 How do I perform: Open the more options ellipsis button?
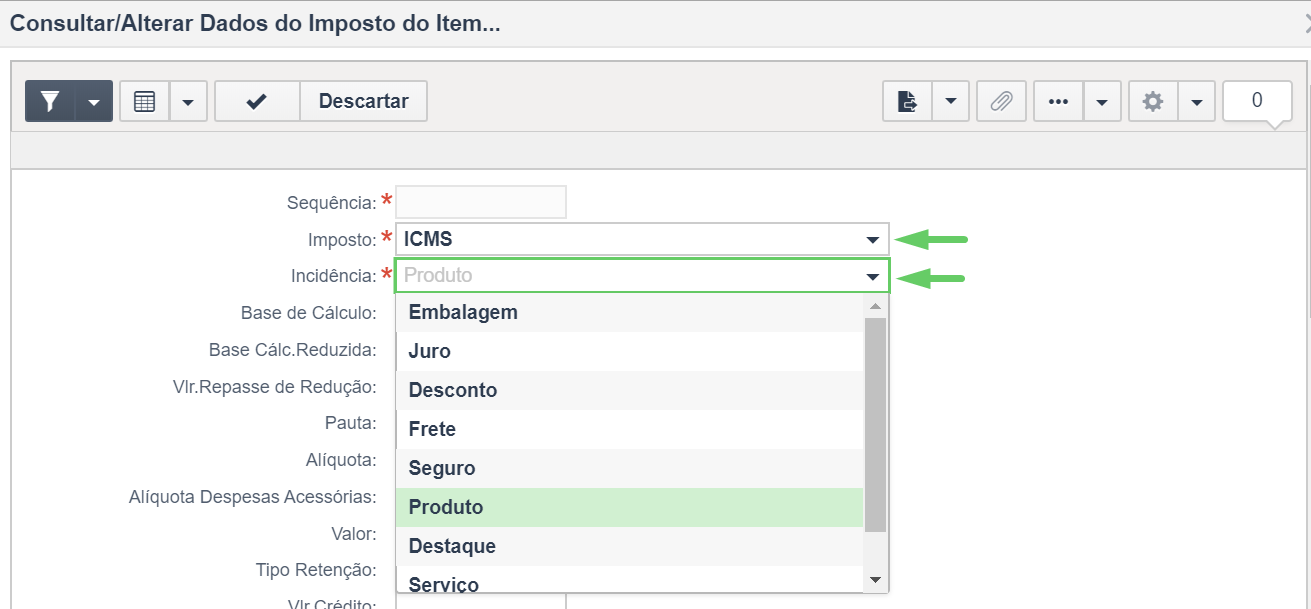pyautogui.click(x=1058, y=101)
